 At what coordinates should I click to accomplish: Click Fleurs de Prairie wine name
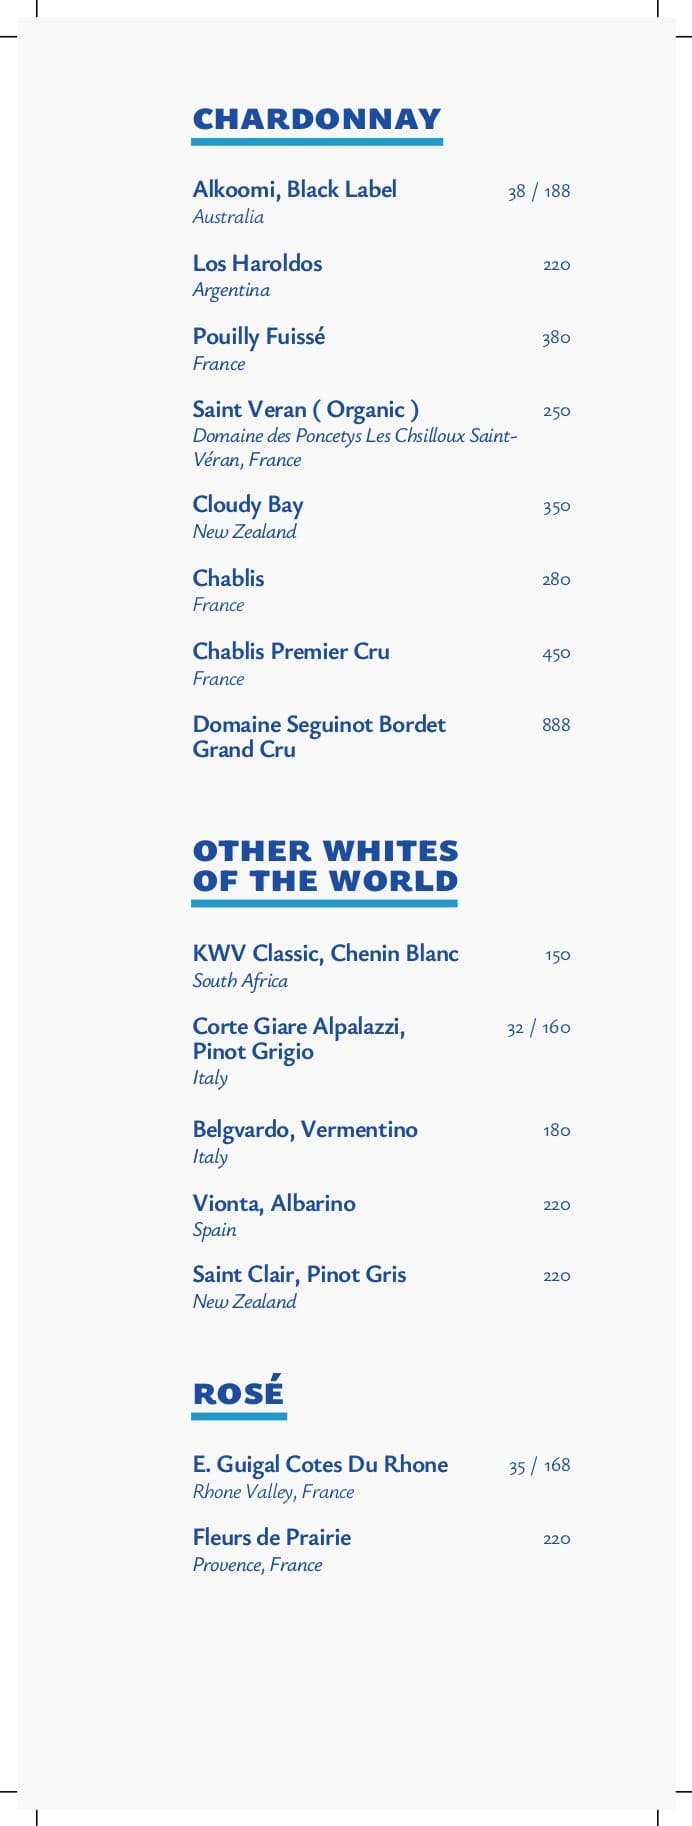point(271,1537)
